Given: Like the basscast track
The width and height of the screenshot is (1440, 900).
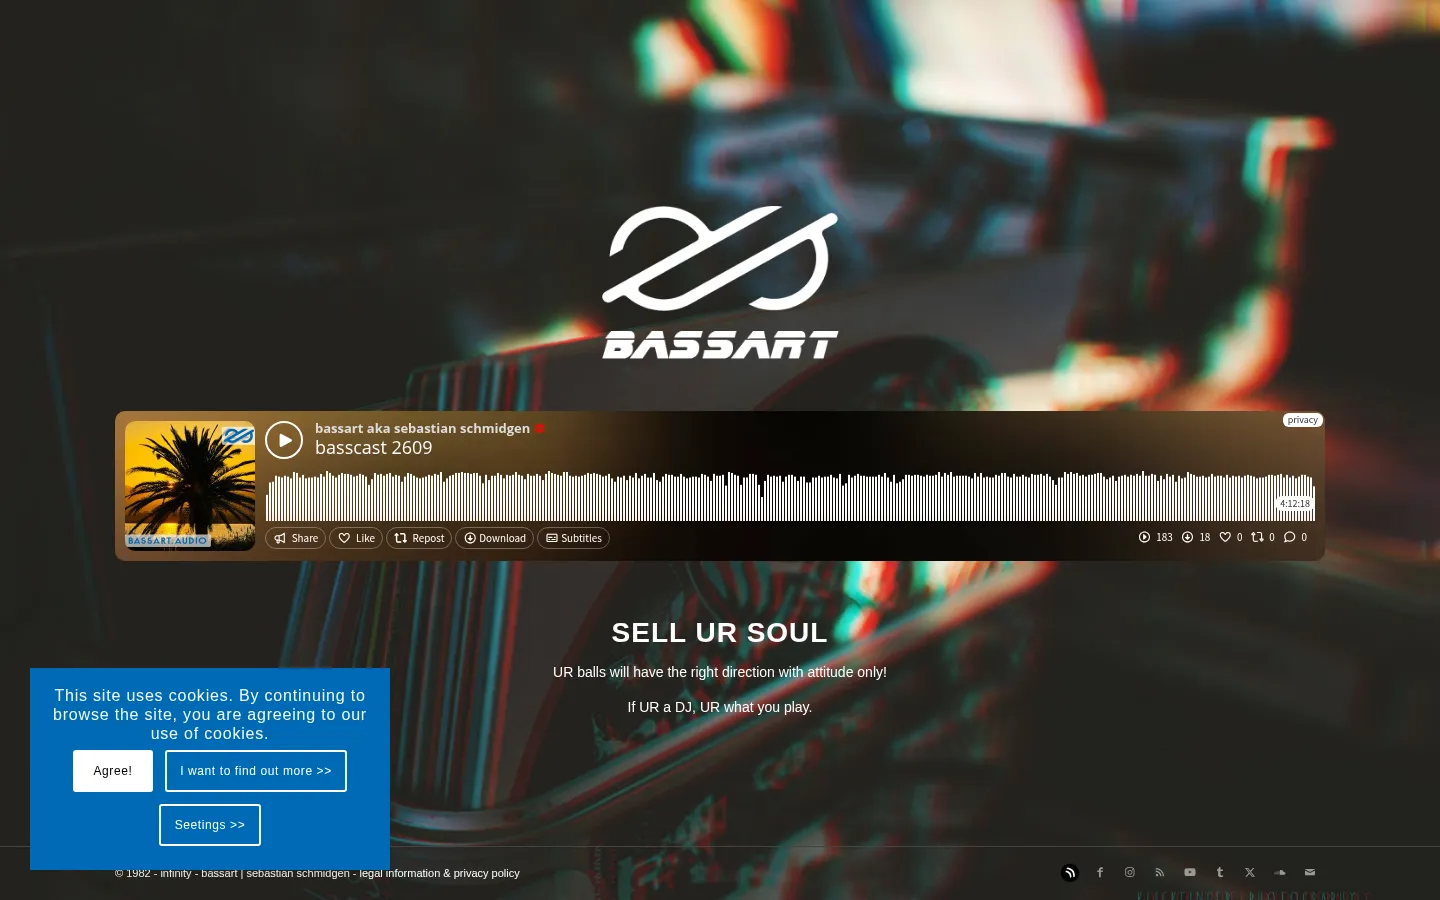Looking at the screenshot, I should point(356,538).
